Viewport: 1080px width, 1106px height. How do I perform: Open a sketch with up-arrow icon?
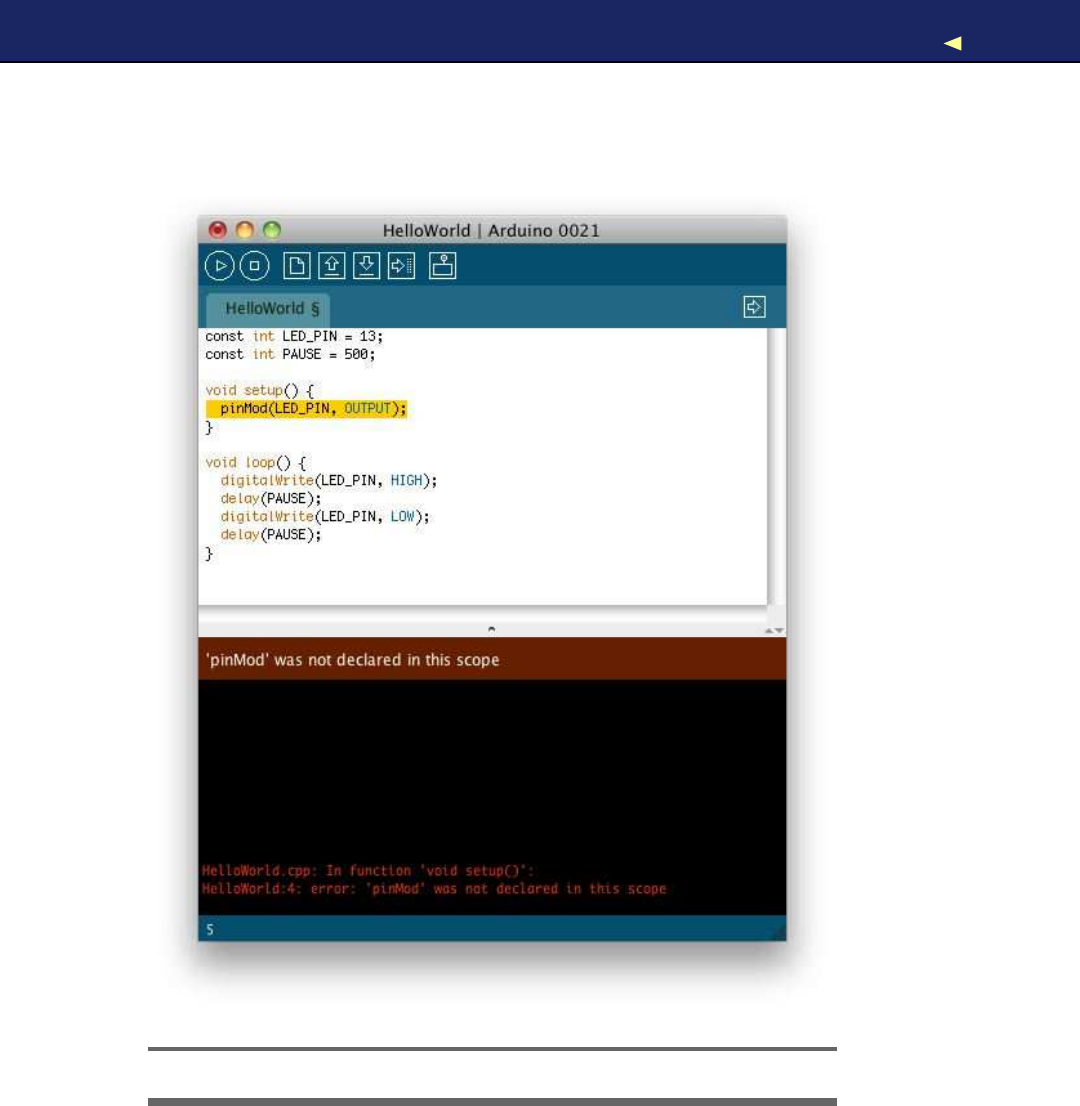click(x=332, y=266)
